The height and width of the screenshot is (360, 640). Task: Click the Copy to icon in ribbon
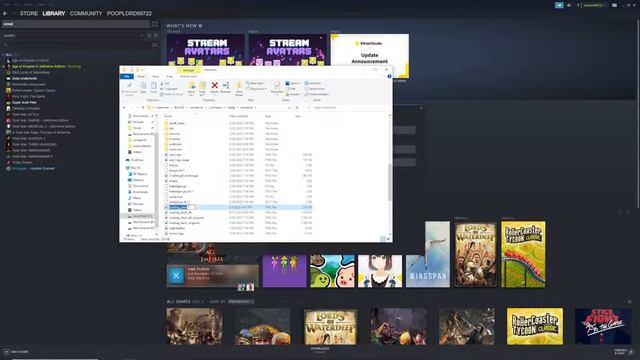(x=202, y=88)
